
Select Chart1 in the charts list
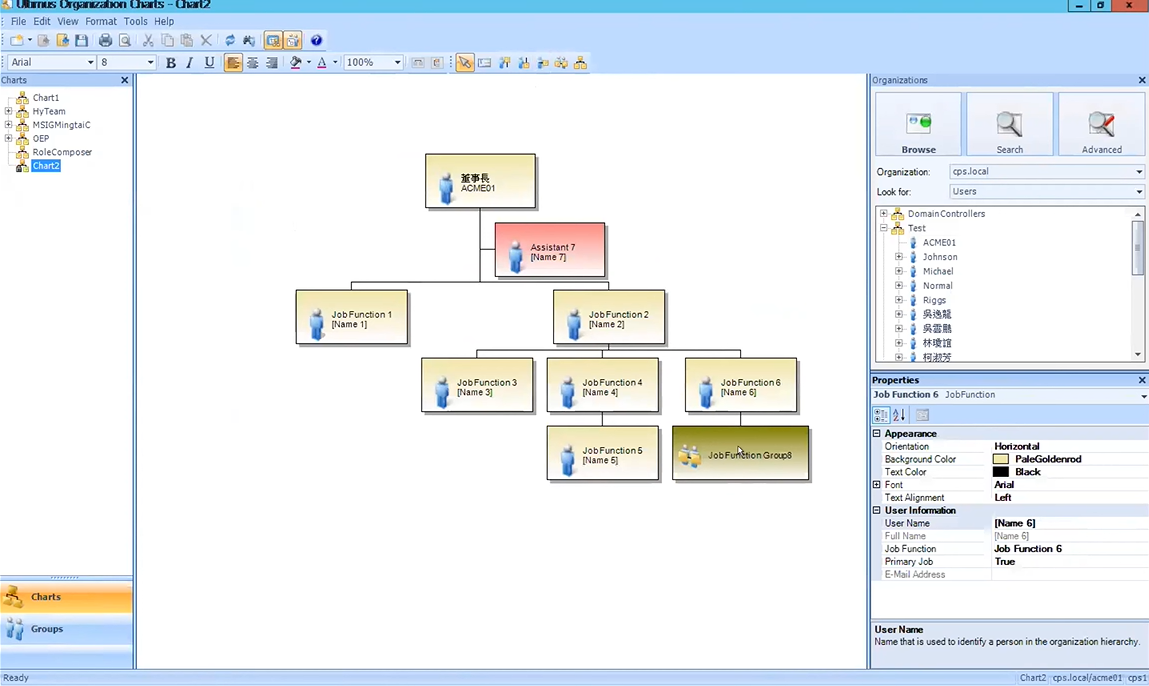click(45, 97)
